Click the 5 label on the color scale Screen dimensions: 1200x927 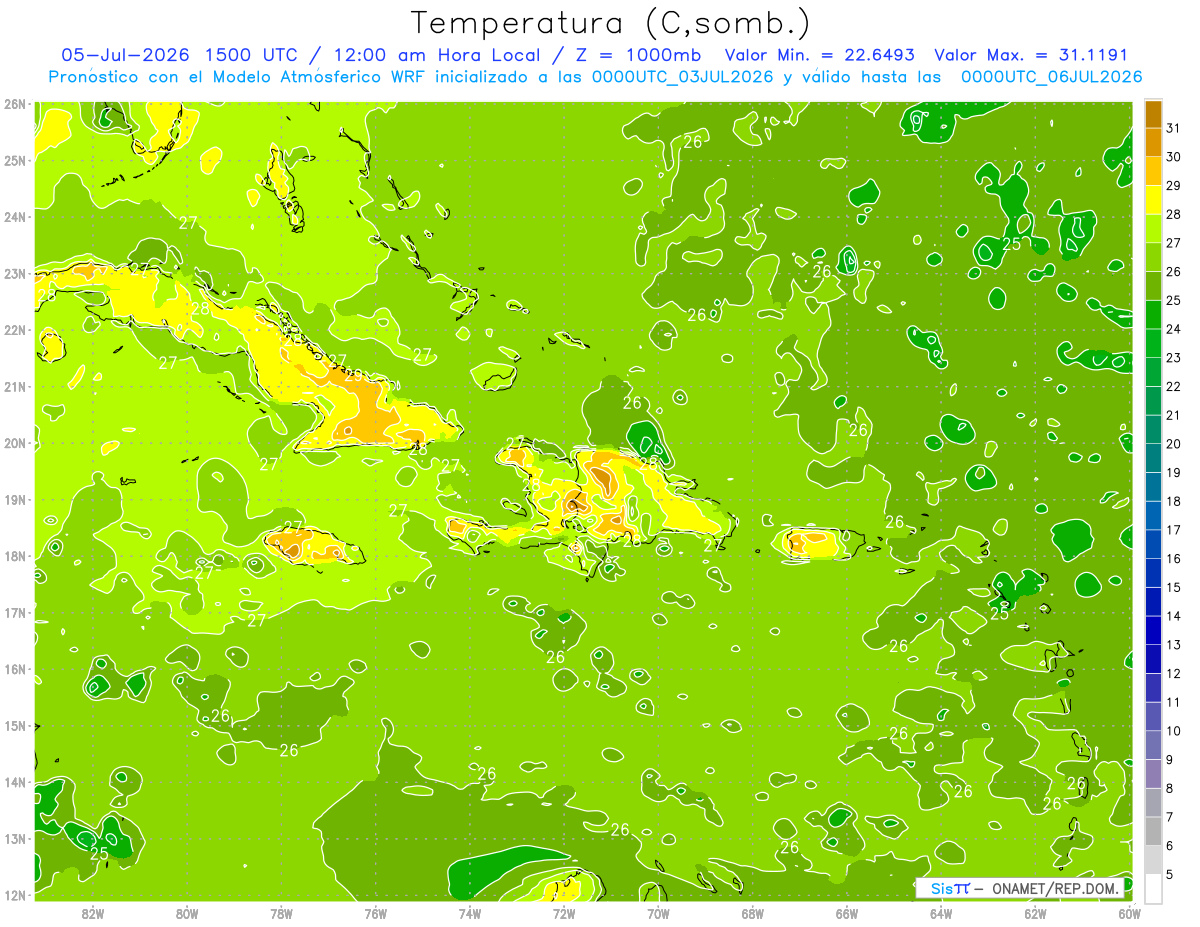pyautogui.click(x=1170, y=874)
